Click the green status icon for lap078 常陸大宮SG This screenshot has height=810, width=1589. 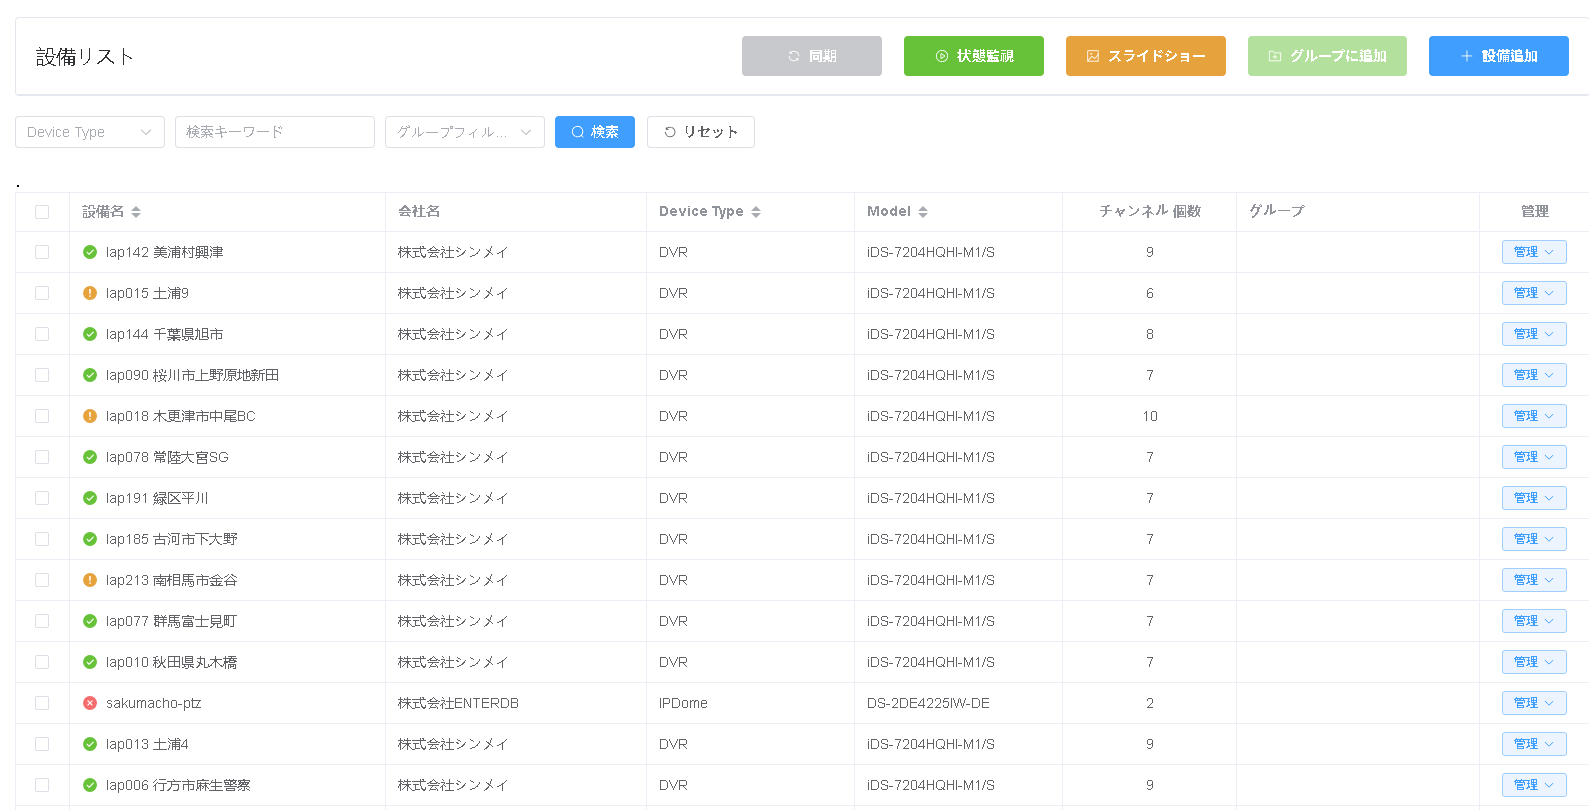[90, 457]
